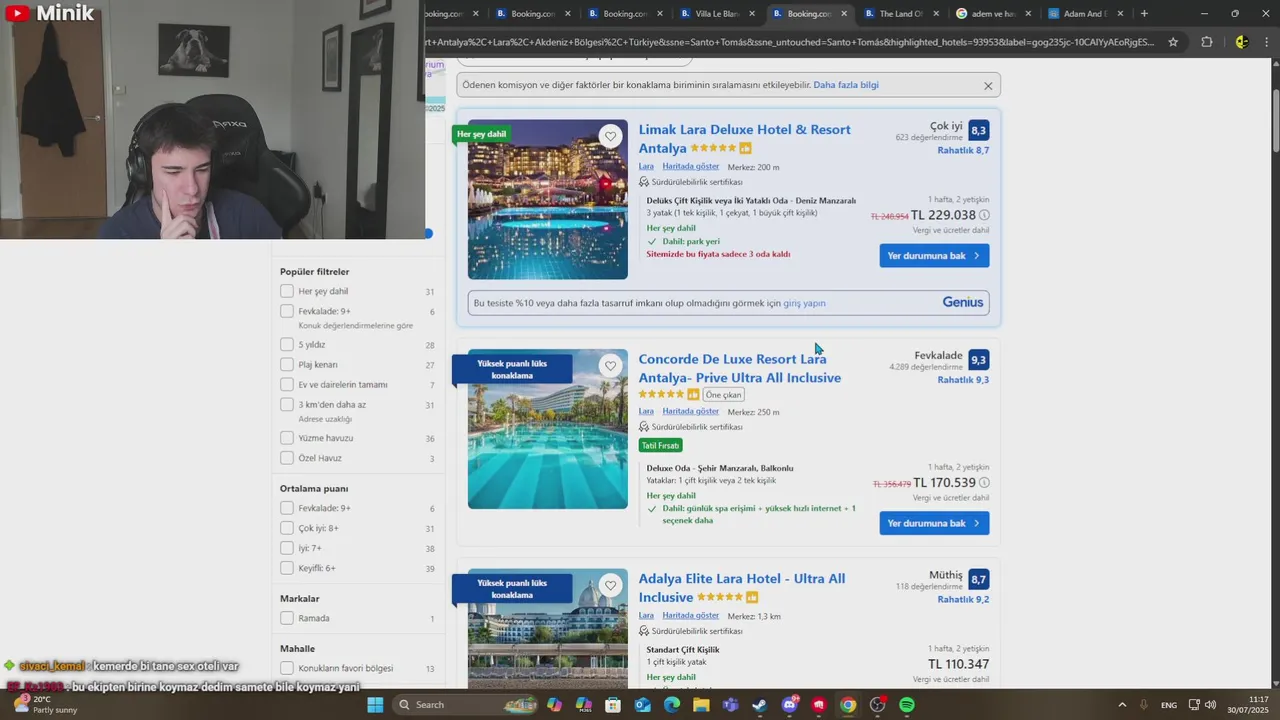Screen dimensions: 1280x720
Task: Click Yer durumuna bak for Concorde De Luxe
Action: pyautogui.click(x=934, y=523)
